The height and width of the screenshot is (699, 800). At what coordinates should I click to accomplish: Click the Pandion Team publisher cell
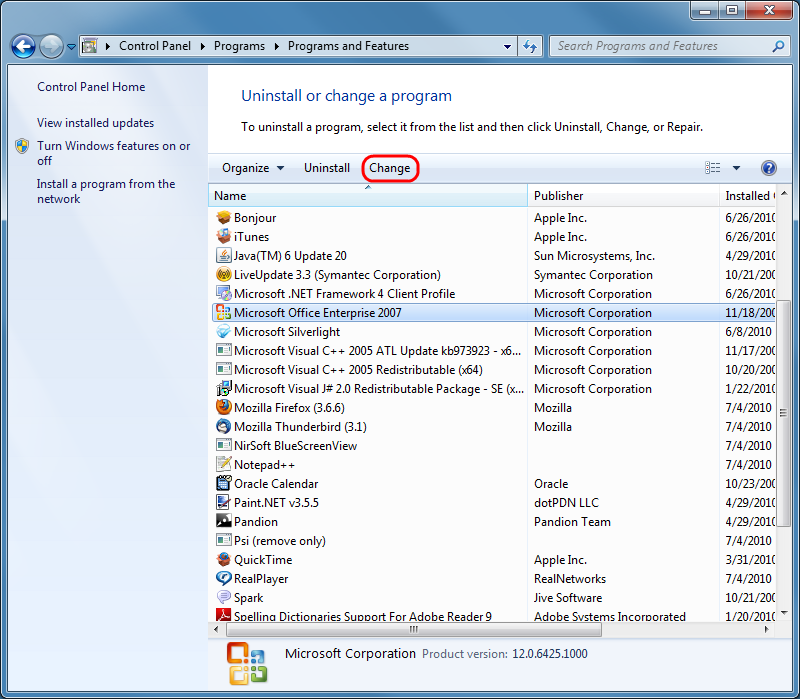coord(572,521)
